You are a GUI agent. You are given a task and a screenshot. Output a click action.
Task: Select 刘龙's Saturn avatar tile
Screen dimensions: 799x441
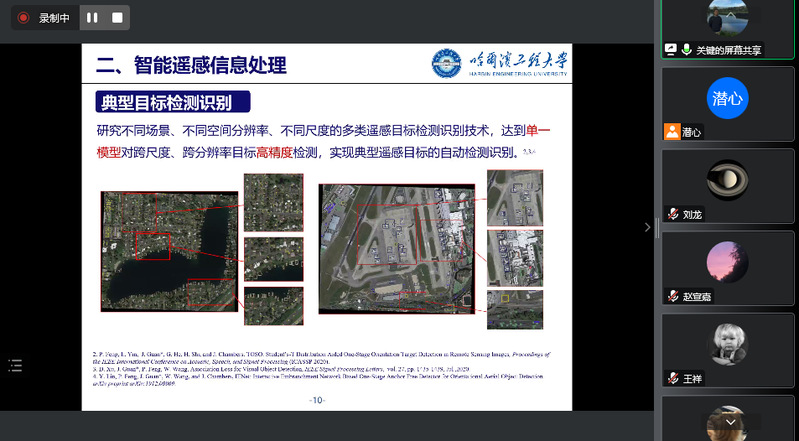tap(727, 181)
